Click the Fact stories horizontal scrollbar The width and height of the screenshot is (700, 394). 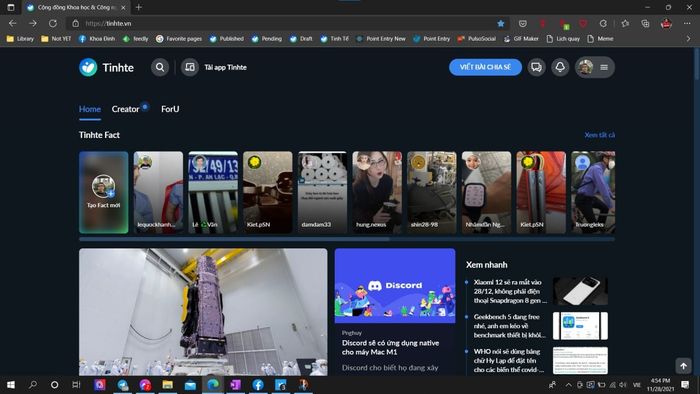coord(234,239)
